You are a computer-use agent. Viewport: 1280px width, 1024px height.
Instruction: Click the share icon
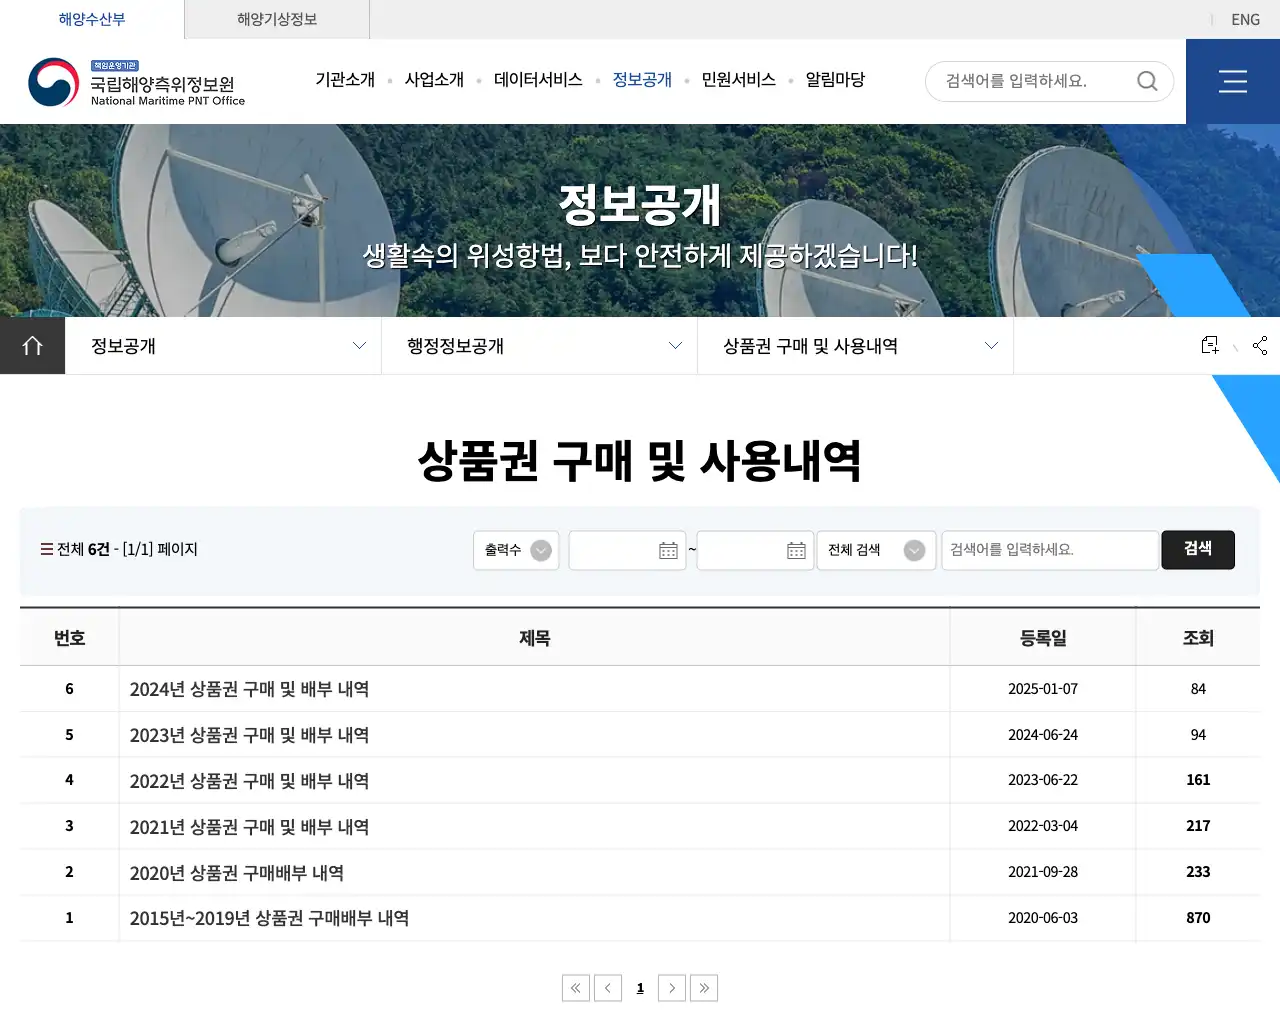1260,346
